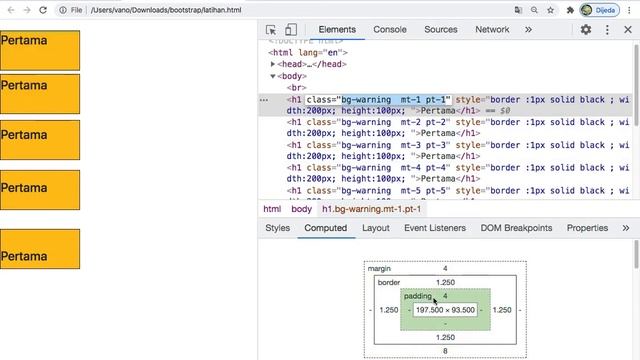Screen dimensions: 640x360
Task: Click the content size 197.500 × 93.500
Action: pos(445,310)
